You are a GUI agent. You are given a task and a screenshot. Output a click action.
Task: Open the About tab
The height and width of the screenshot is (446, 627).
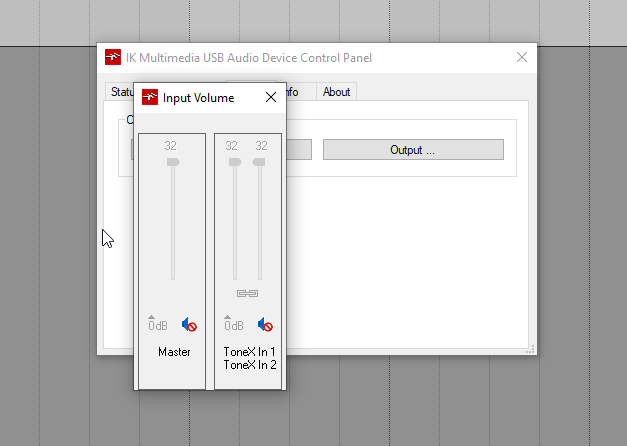[337, 92]
